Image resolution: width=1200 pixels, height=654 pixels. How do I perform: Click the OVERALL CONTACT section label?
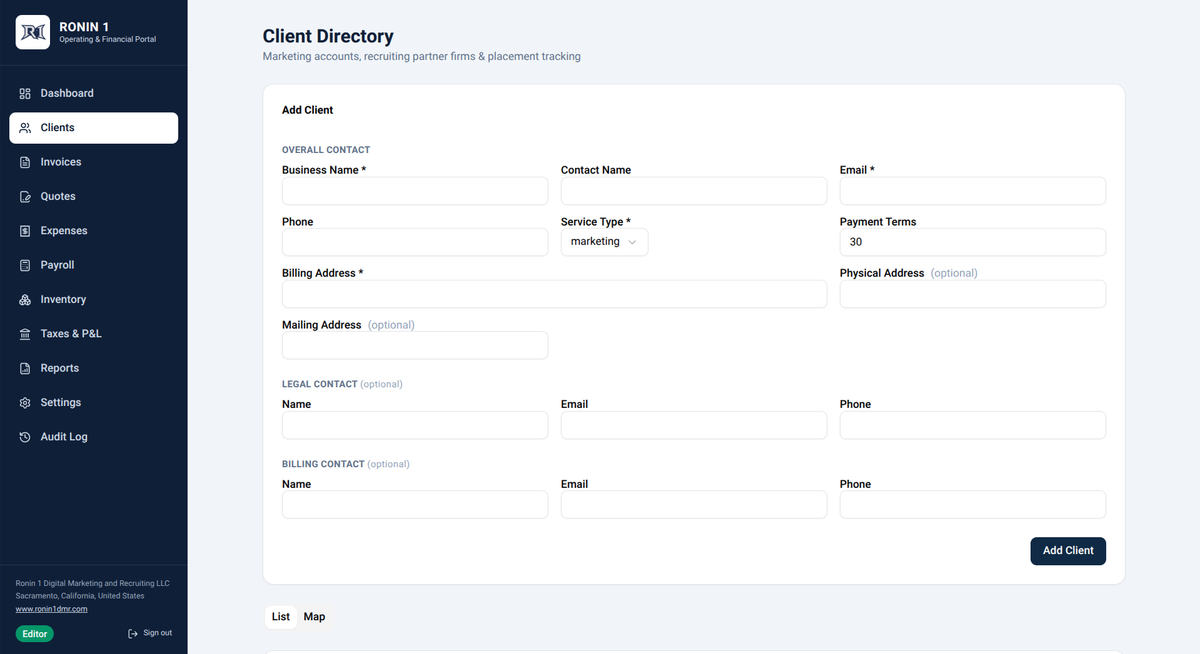(326, 150)
